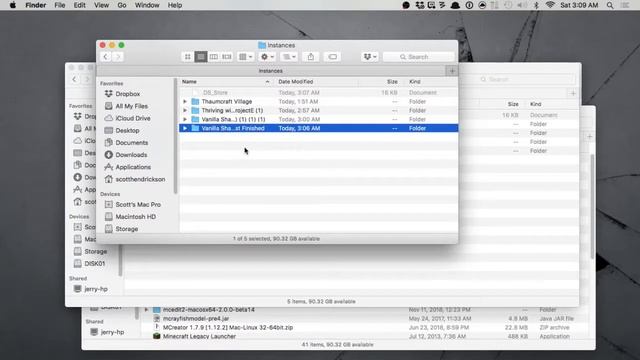Select mcrayfishmodel-pre4.jar in back window

click(x=196, y=318)
